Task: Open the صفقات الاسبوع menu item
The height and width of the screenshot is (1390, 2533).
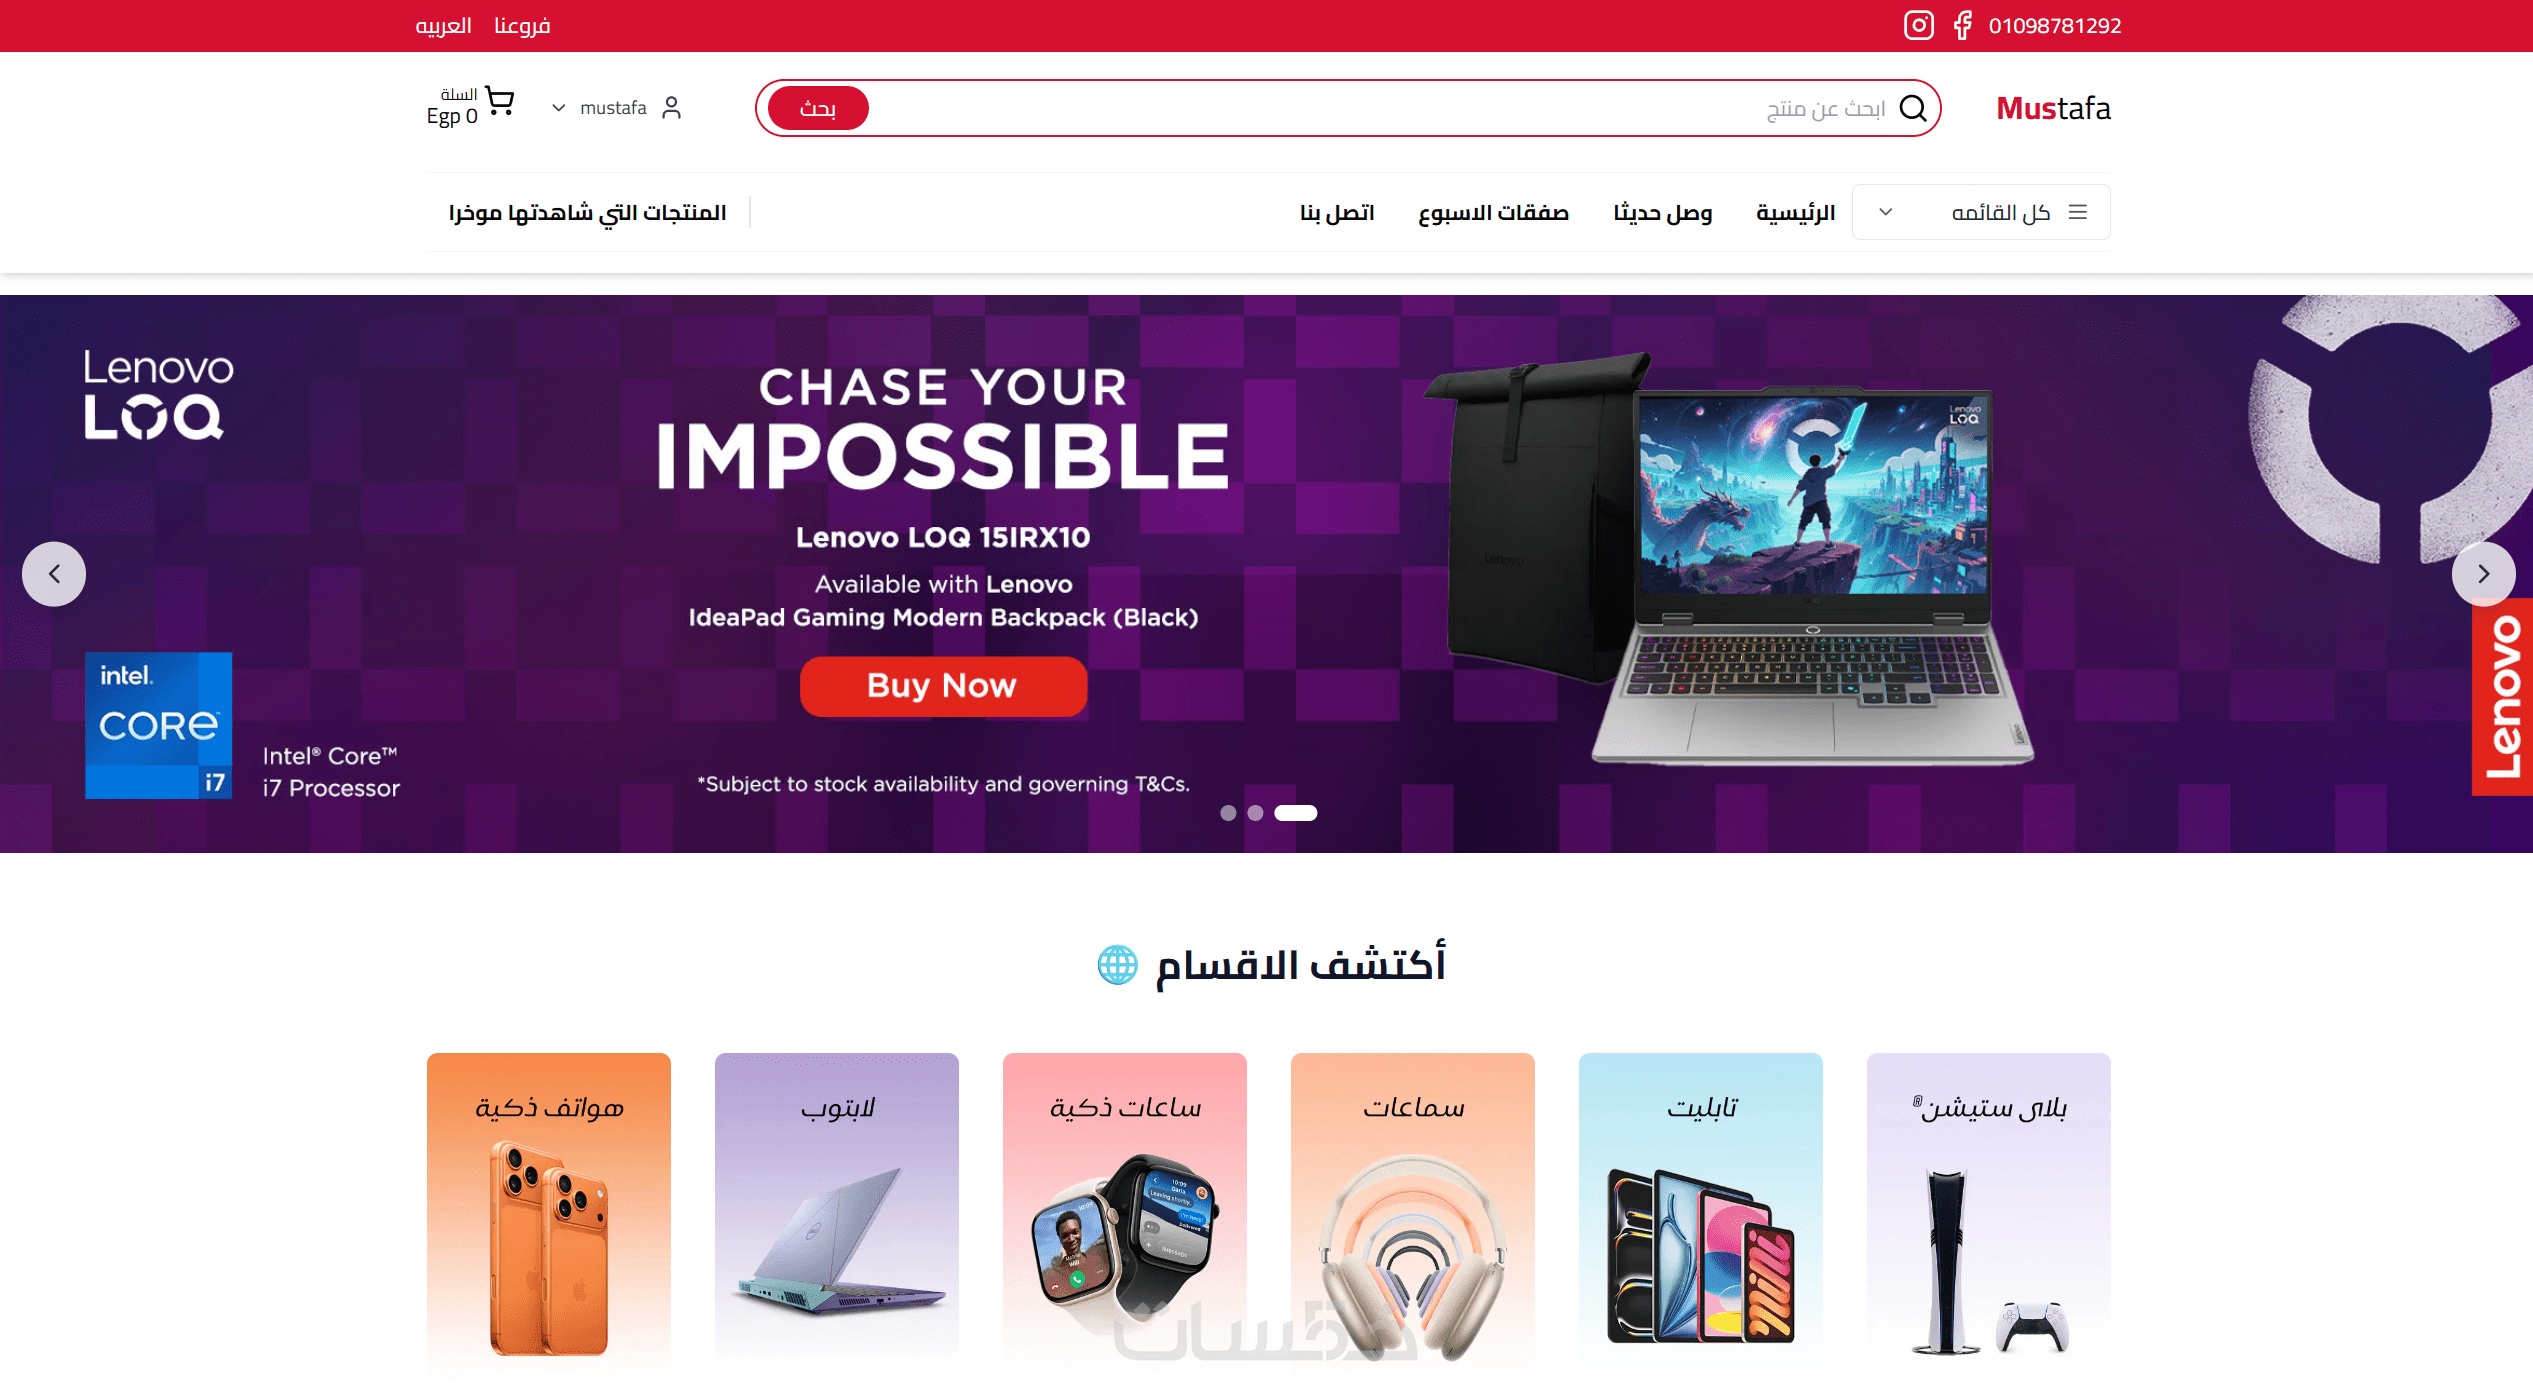Action: pos(1493,213)
